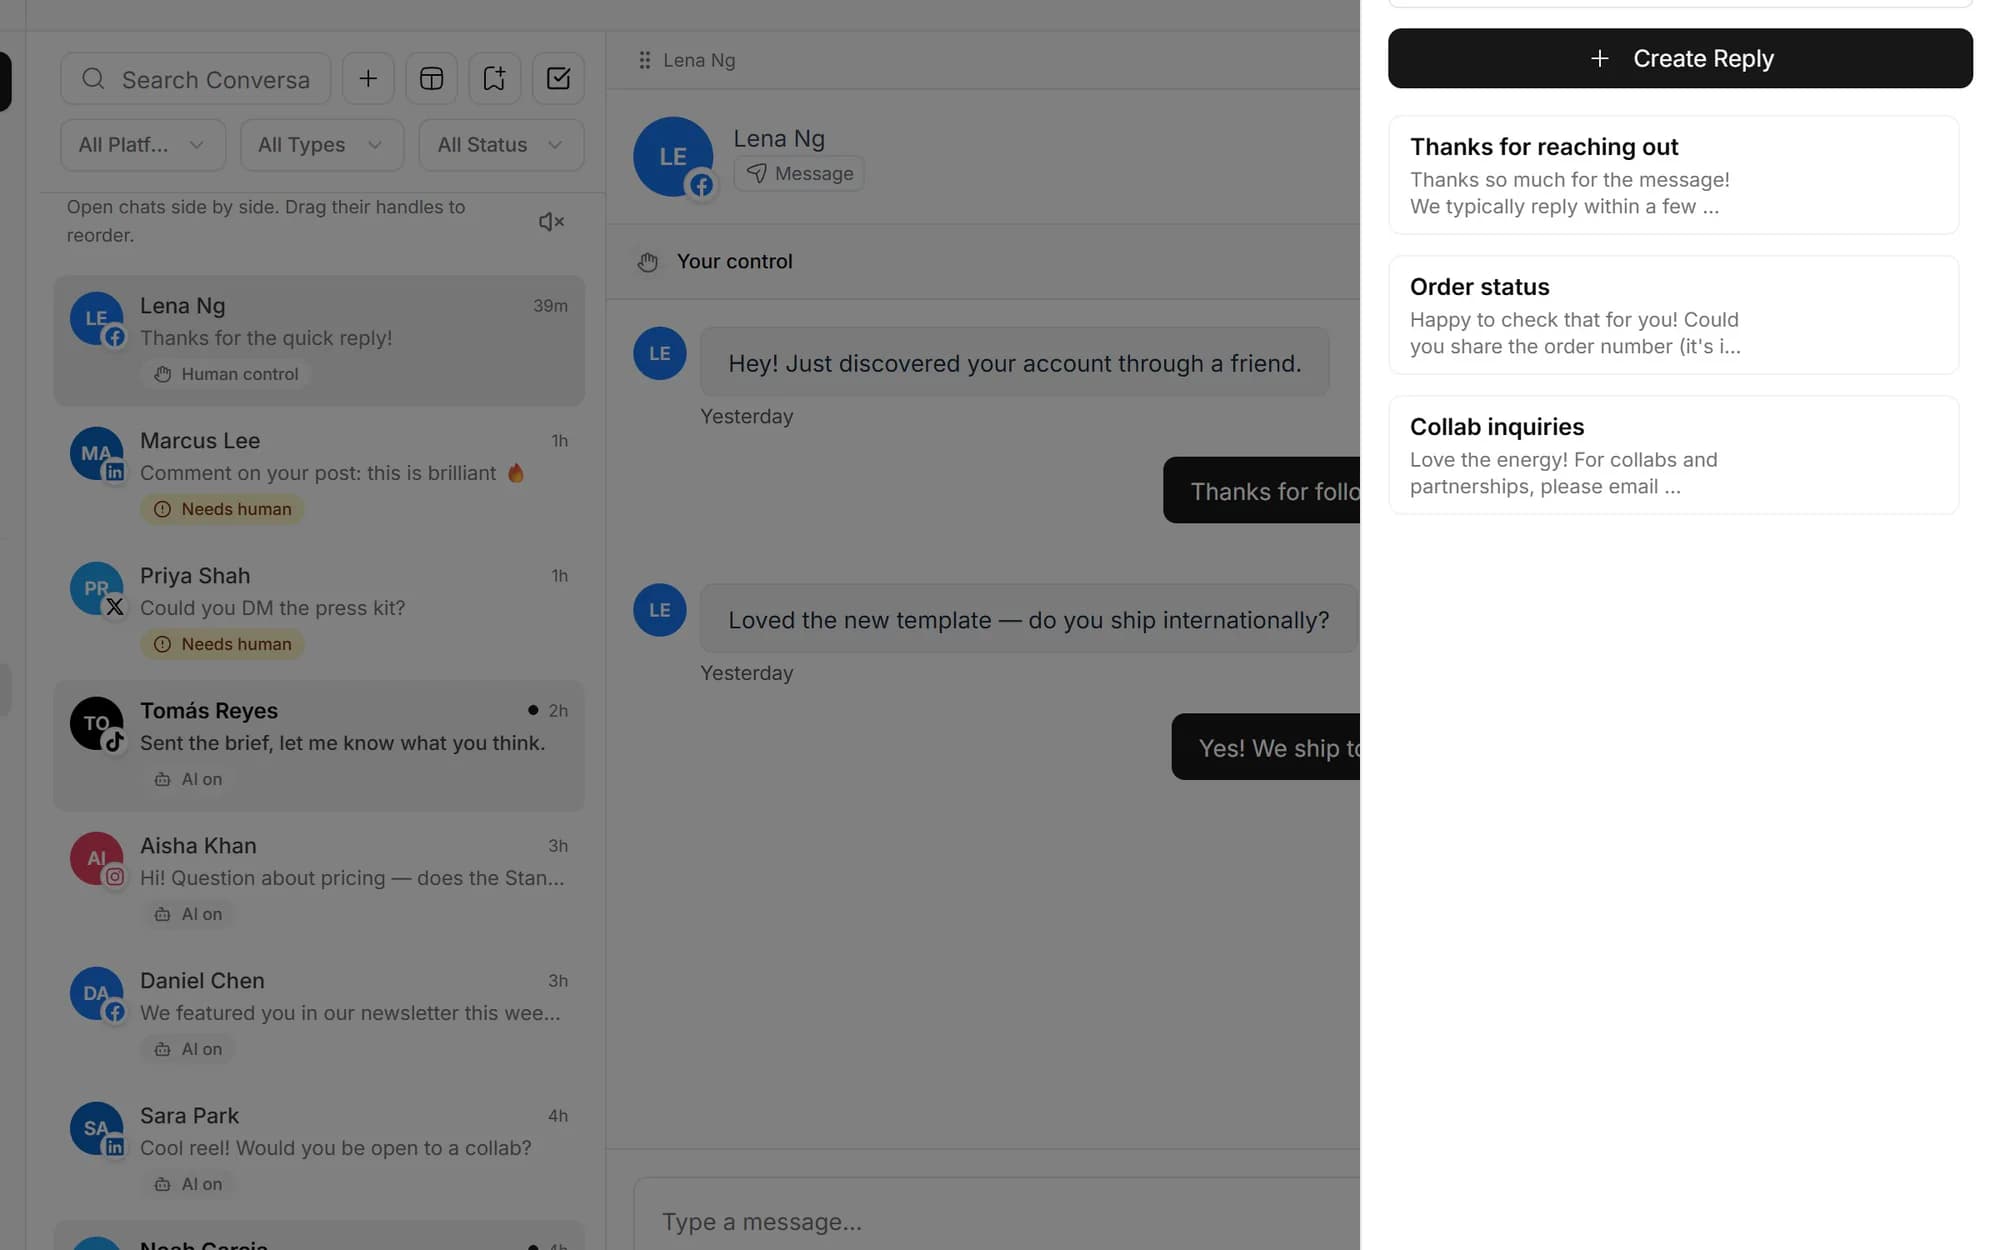2000x1250 pixels.
Task: Click Marcus Lee's LinkedIn avatar
Action: pyautogui.click(x=96, y=454)
